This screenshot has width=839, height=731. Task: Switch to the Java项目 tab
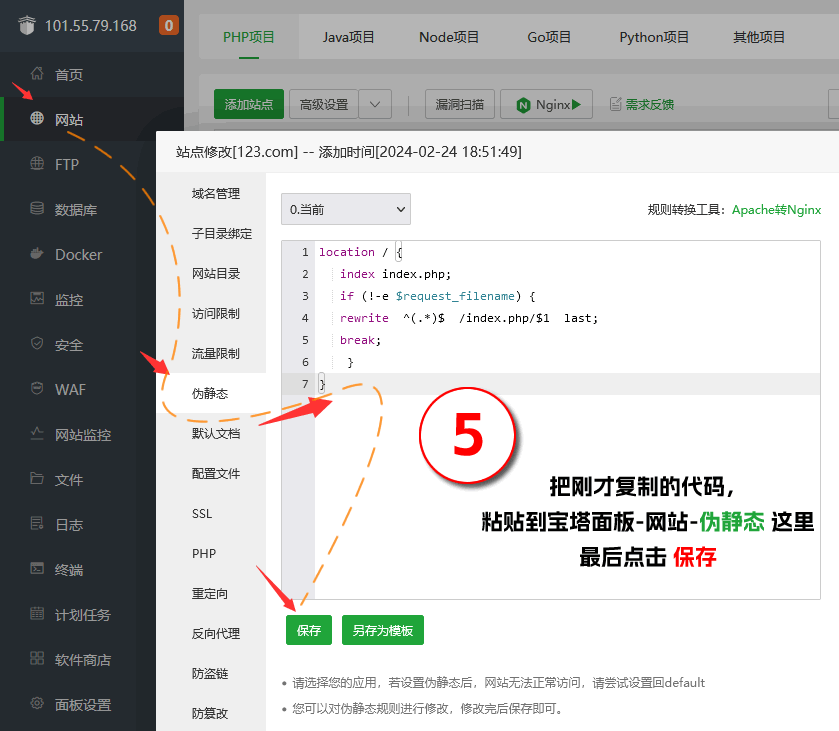coord(348,35)
